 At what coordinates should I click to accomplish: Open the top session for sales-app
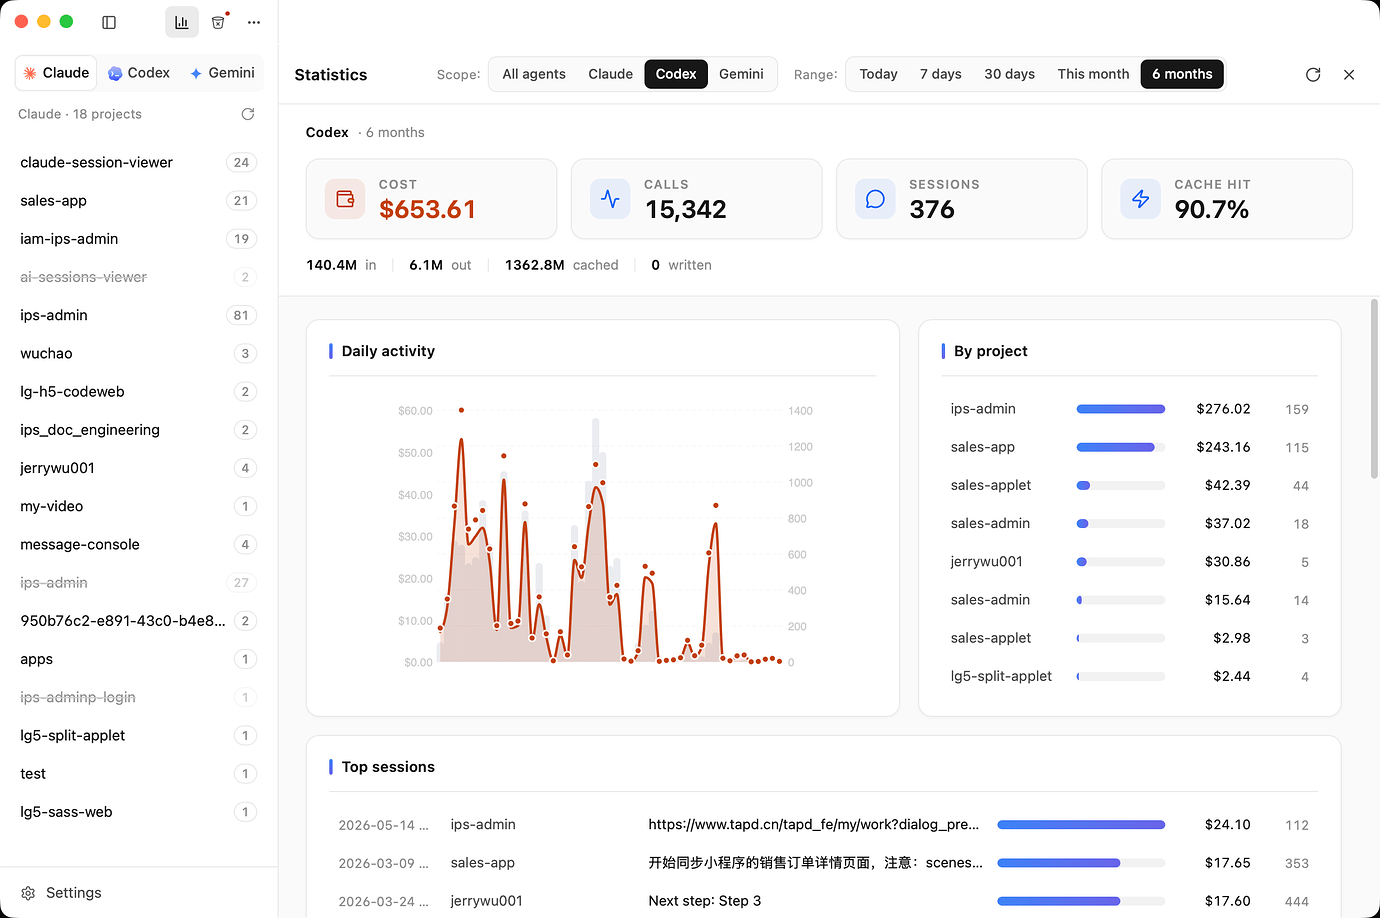823,863
